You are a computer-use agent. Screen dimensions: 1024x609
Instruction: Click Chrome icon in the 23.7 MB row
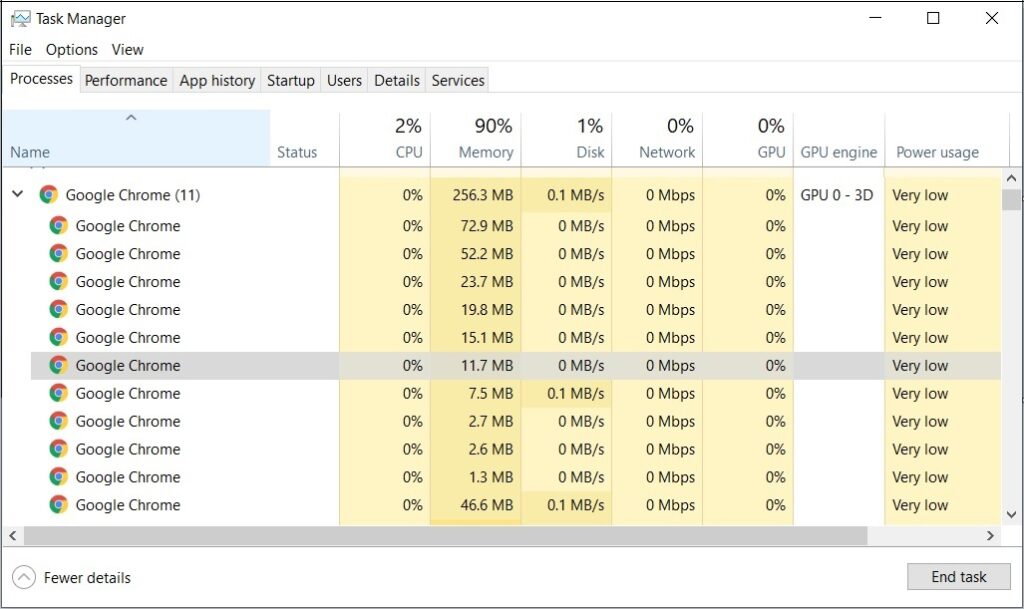58,282
